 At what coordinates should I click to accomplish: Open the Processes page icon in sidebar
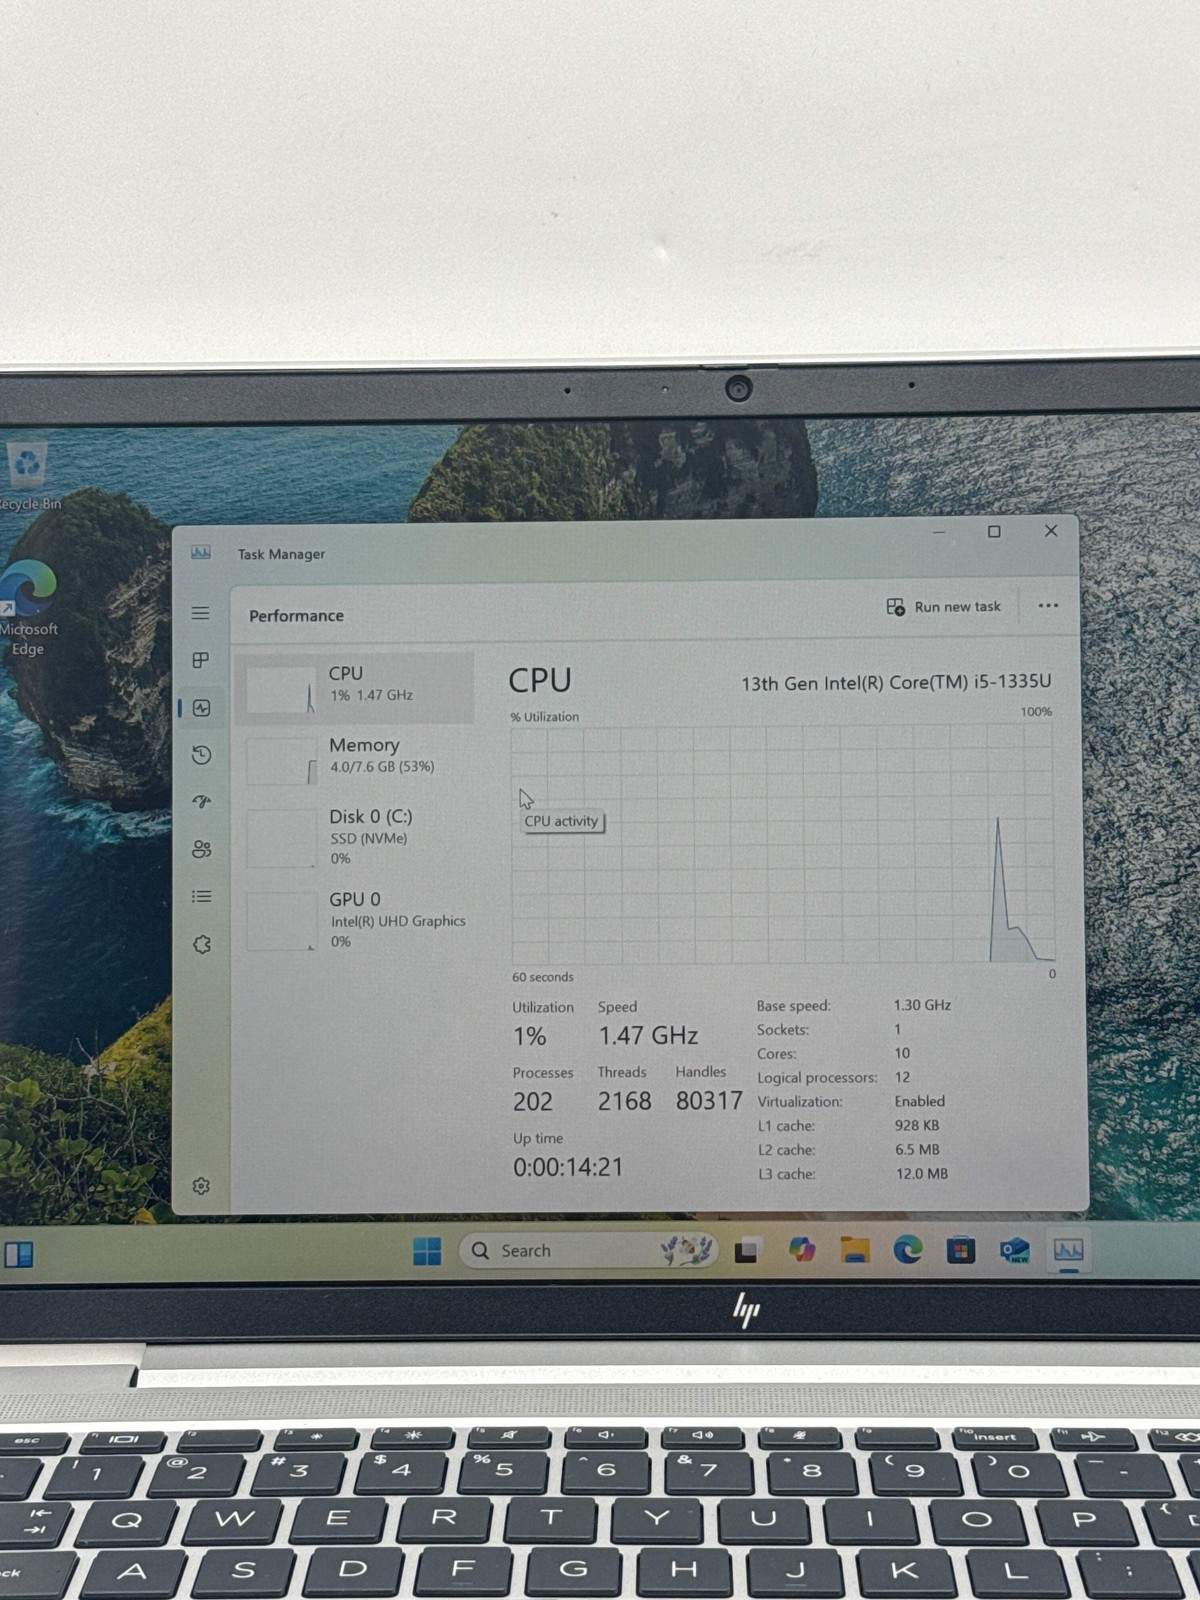click(201, 660)
